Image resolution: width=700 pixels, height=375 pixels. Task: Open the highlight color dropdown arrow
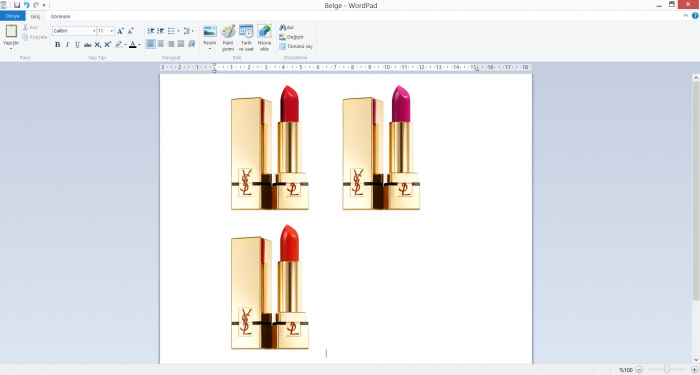[125, 44]
